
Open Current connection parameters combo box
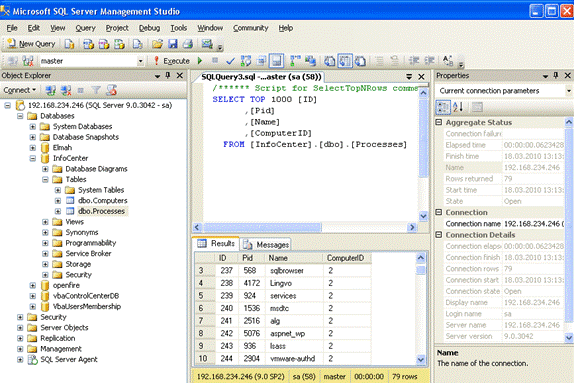(x=503, y=91)
